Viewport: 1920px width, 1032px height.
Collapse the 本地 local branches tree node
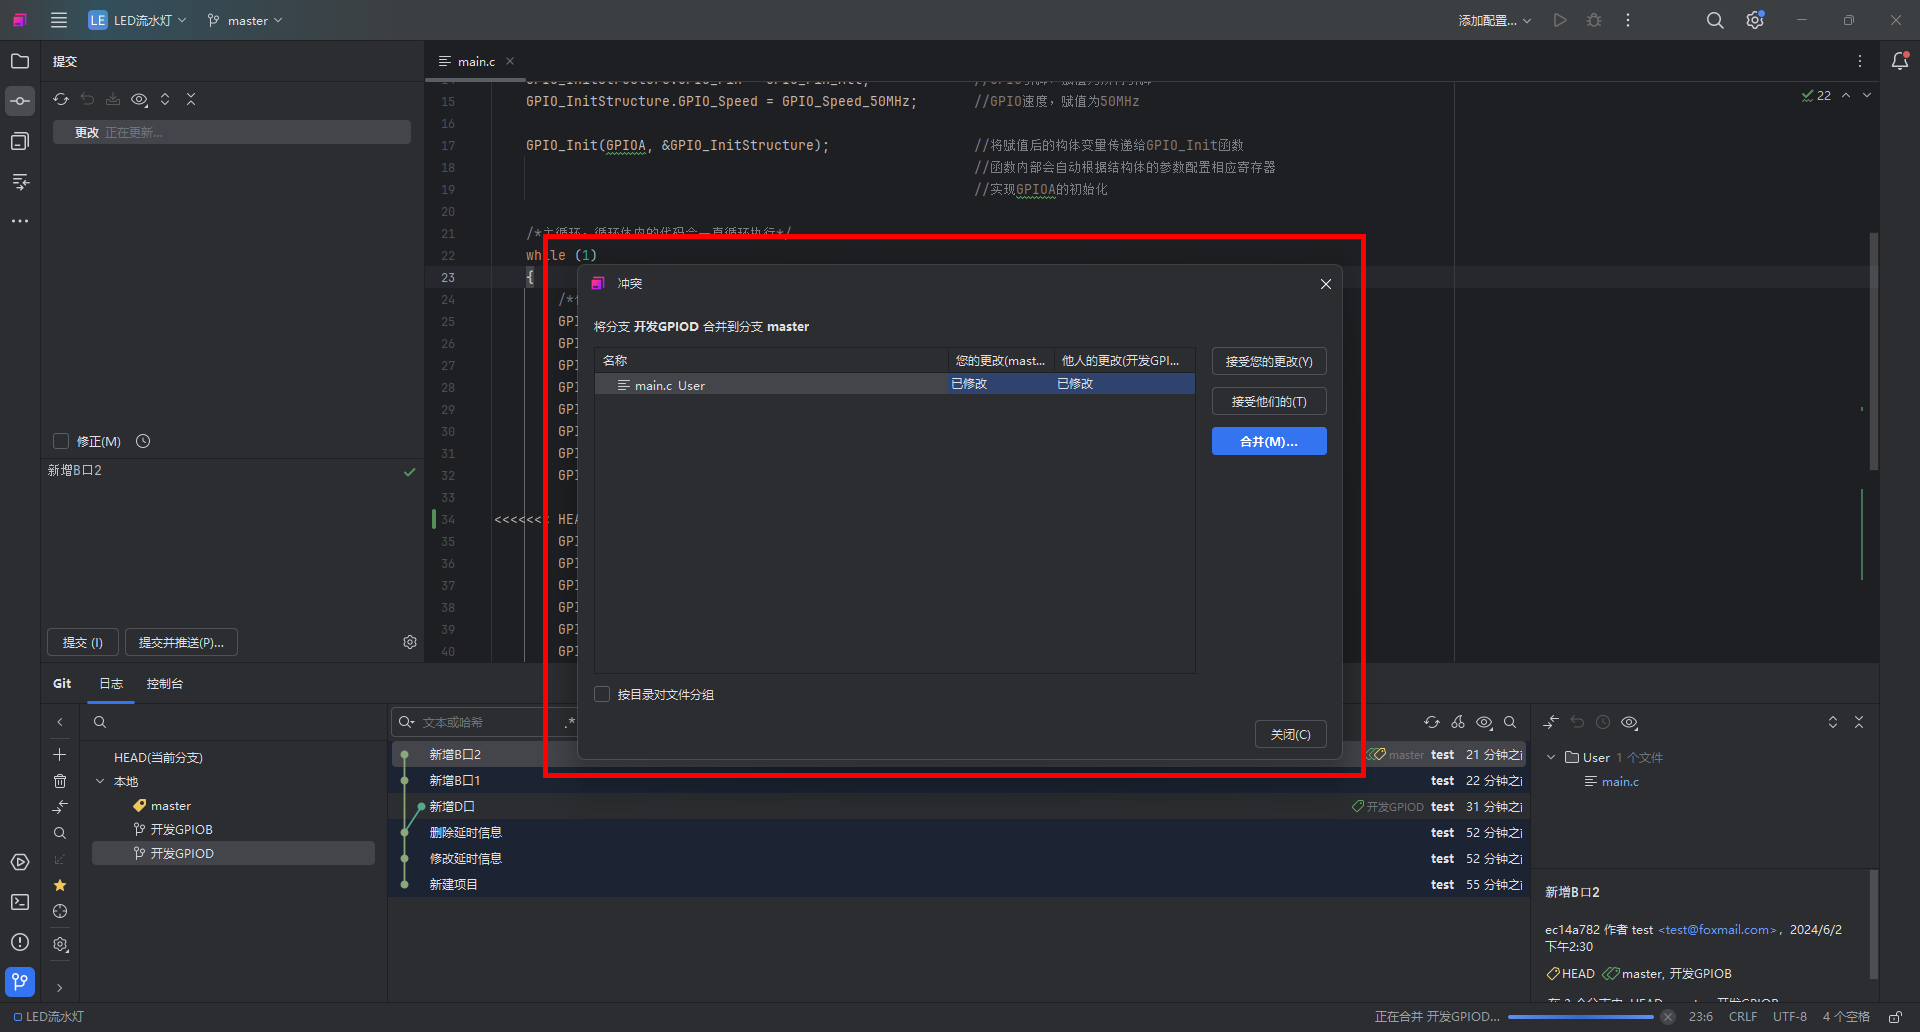pos(100,781)
